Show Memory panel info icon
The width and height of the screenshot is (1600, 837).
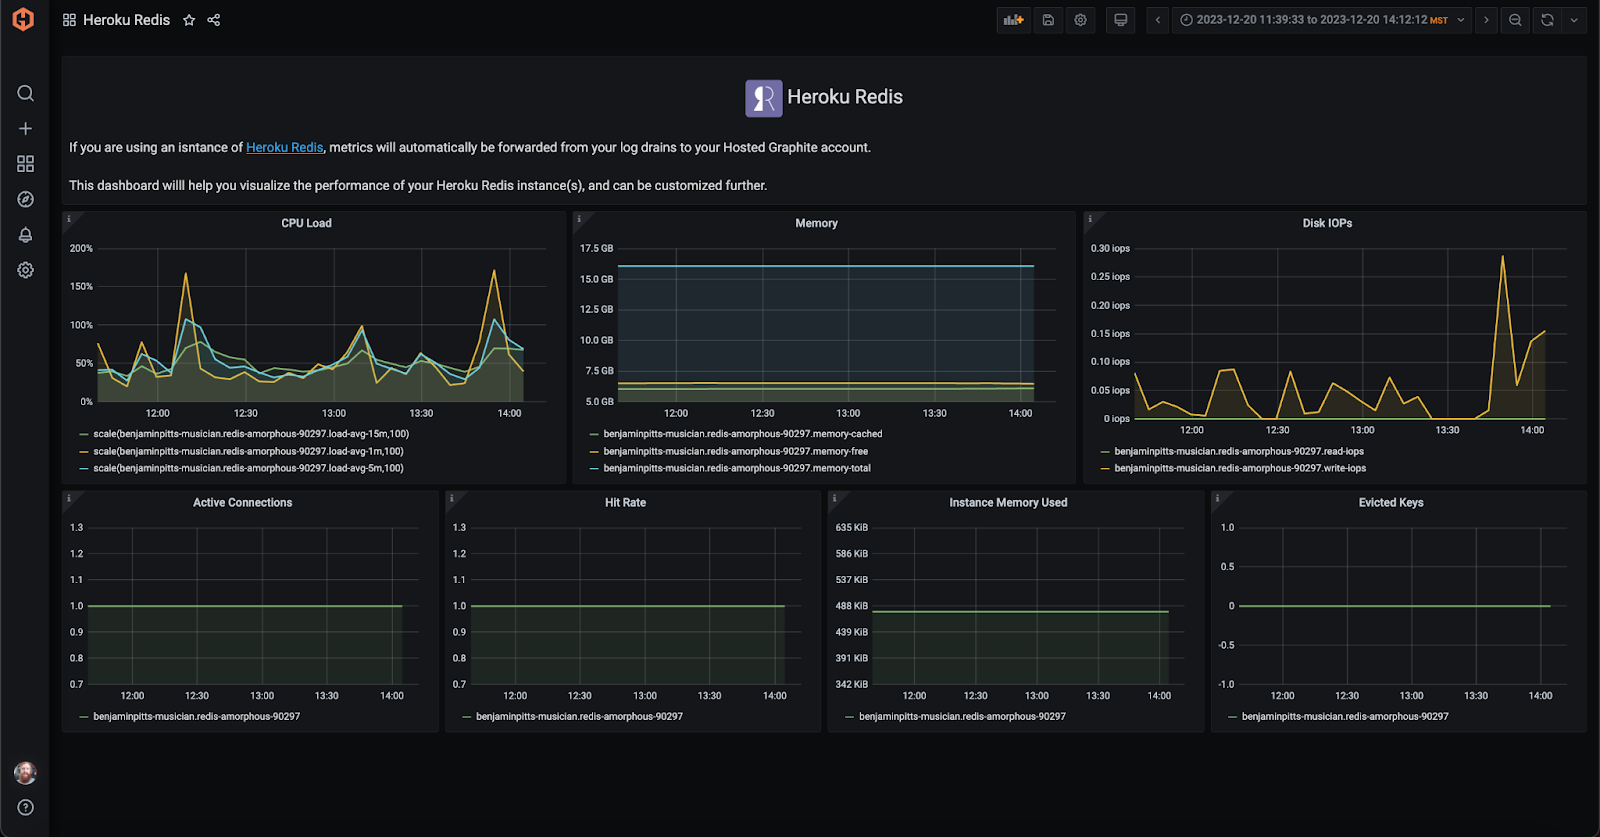579,218
